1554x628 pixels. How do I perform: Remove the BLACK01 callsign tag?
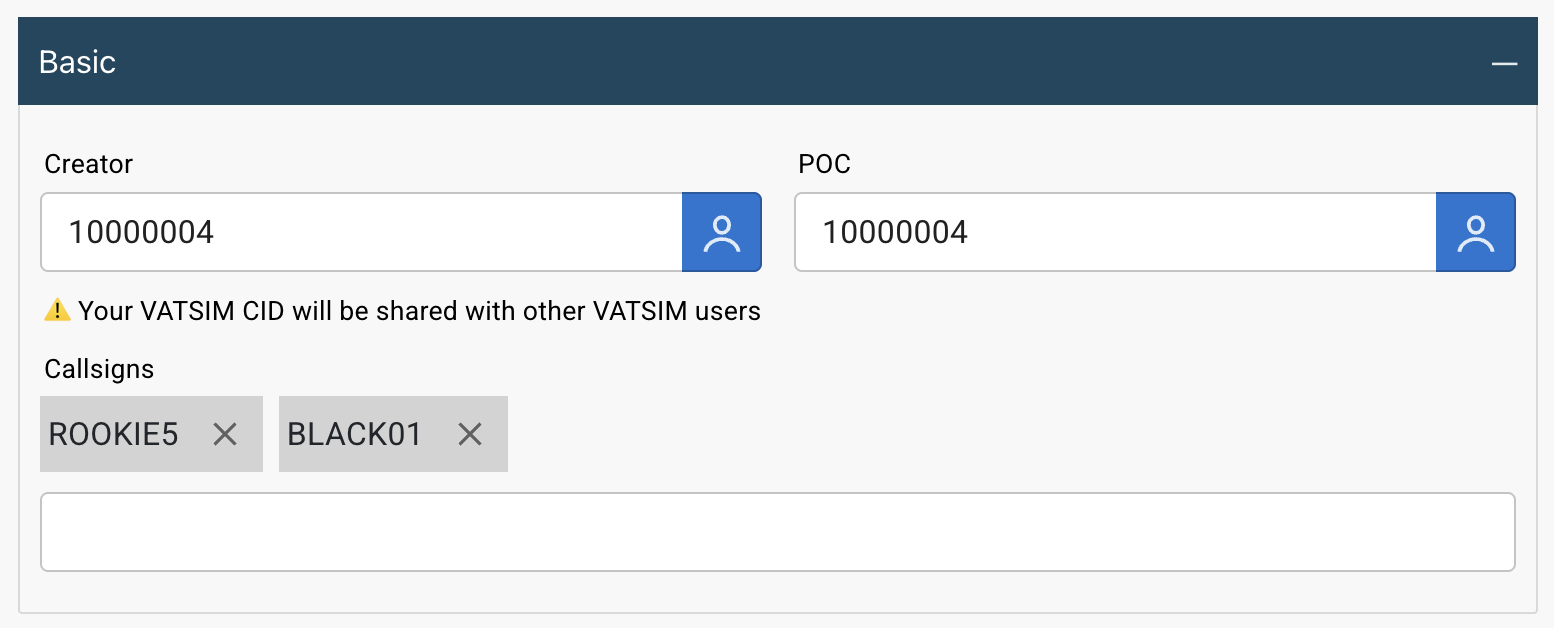click(x=470, y=434)
